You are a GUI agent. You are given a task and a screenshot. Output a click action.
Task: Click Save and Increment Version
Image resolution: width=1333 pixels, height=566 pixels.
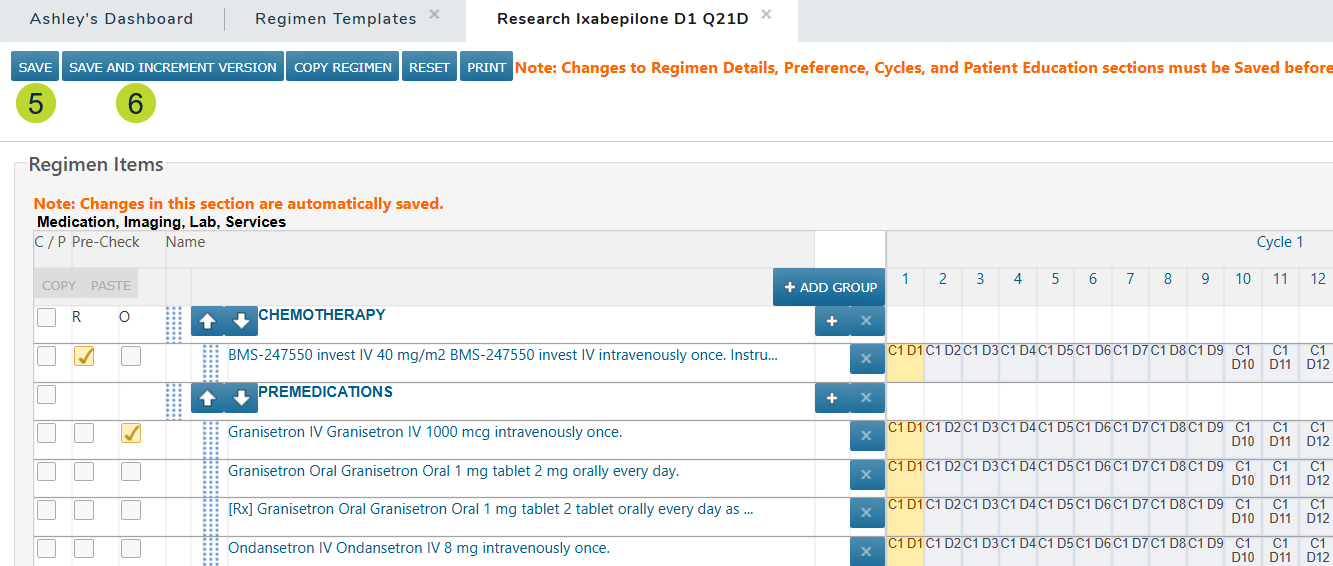[172, 67]
